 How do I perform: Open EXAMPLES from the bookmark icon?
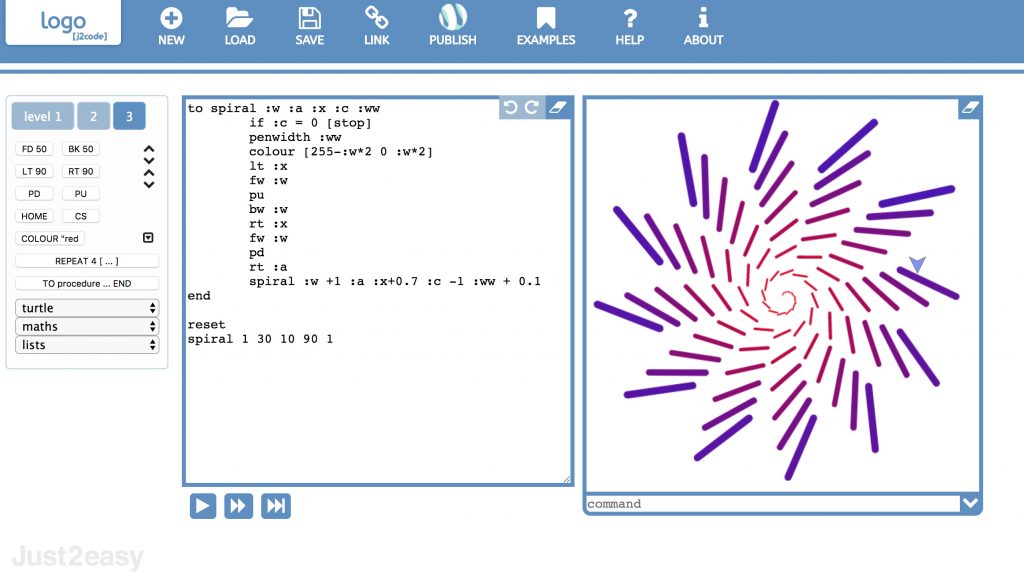(x=545, y=18)
